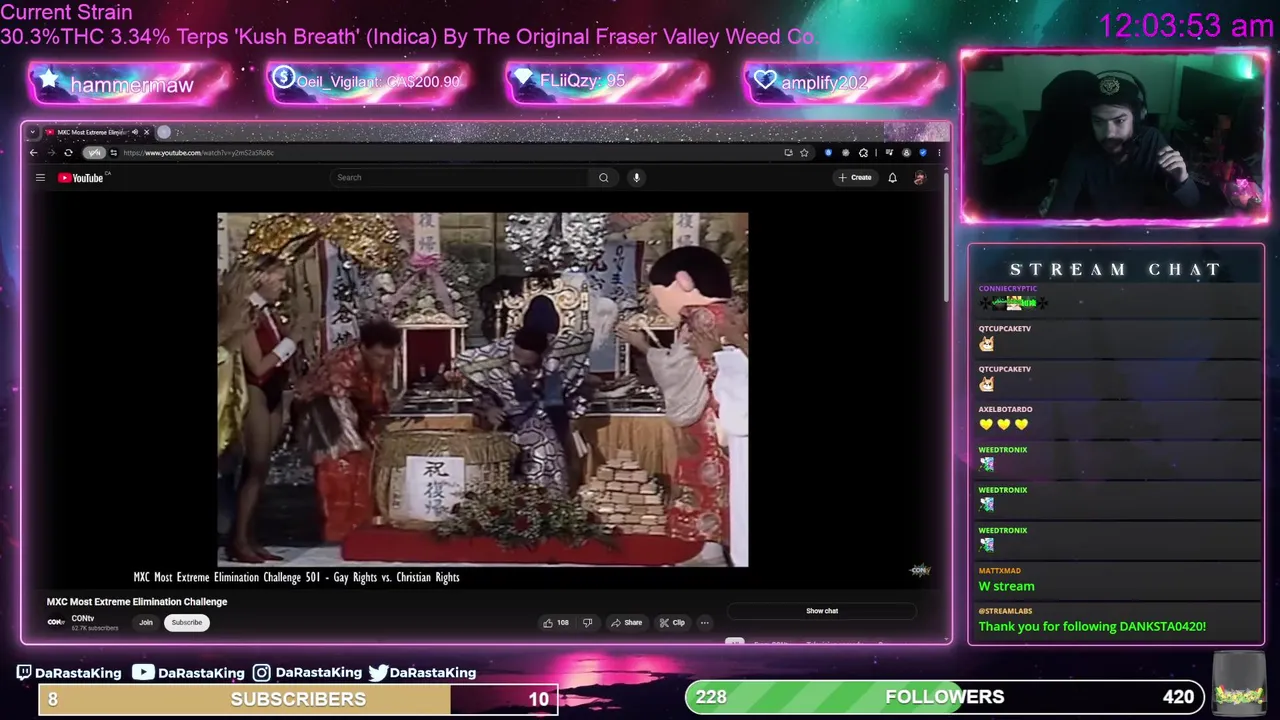
Task: Click the video title MXC Most Extreme Elimination Challenge
Action: (x=137, y=602)
